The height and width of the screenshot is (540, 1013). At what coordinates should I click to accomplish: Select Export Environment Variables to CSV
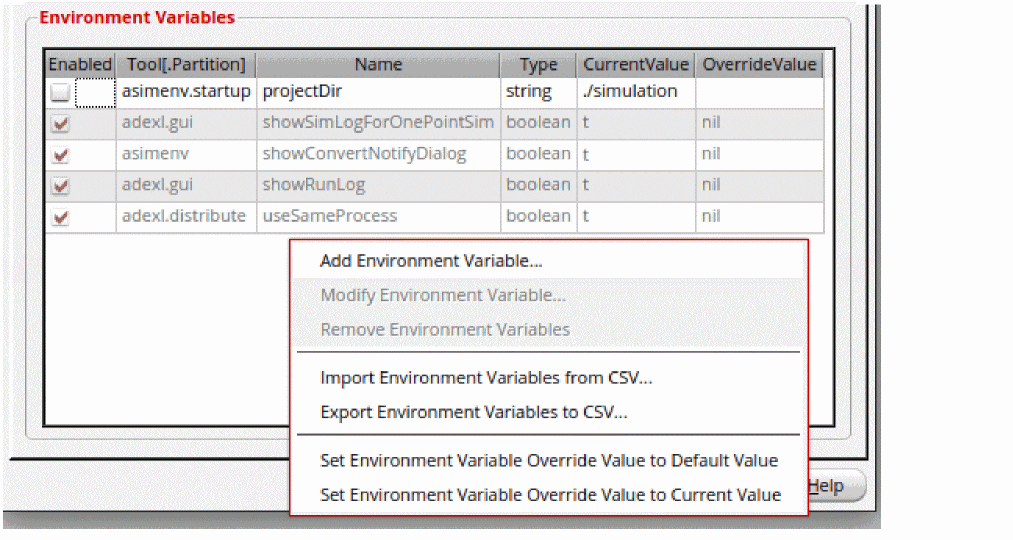click(x=473, y=412)
